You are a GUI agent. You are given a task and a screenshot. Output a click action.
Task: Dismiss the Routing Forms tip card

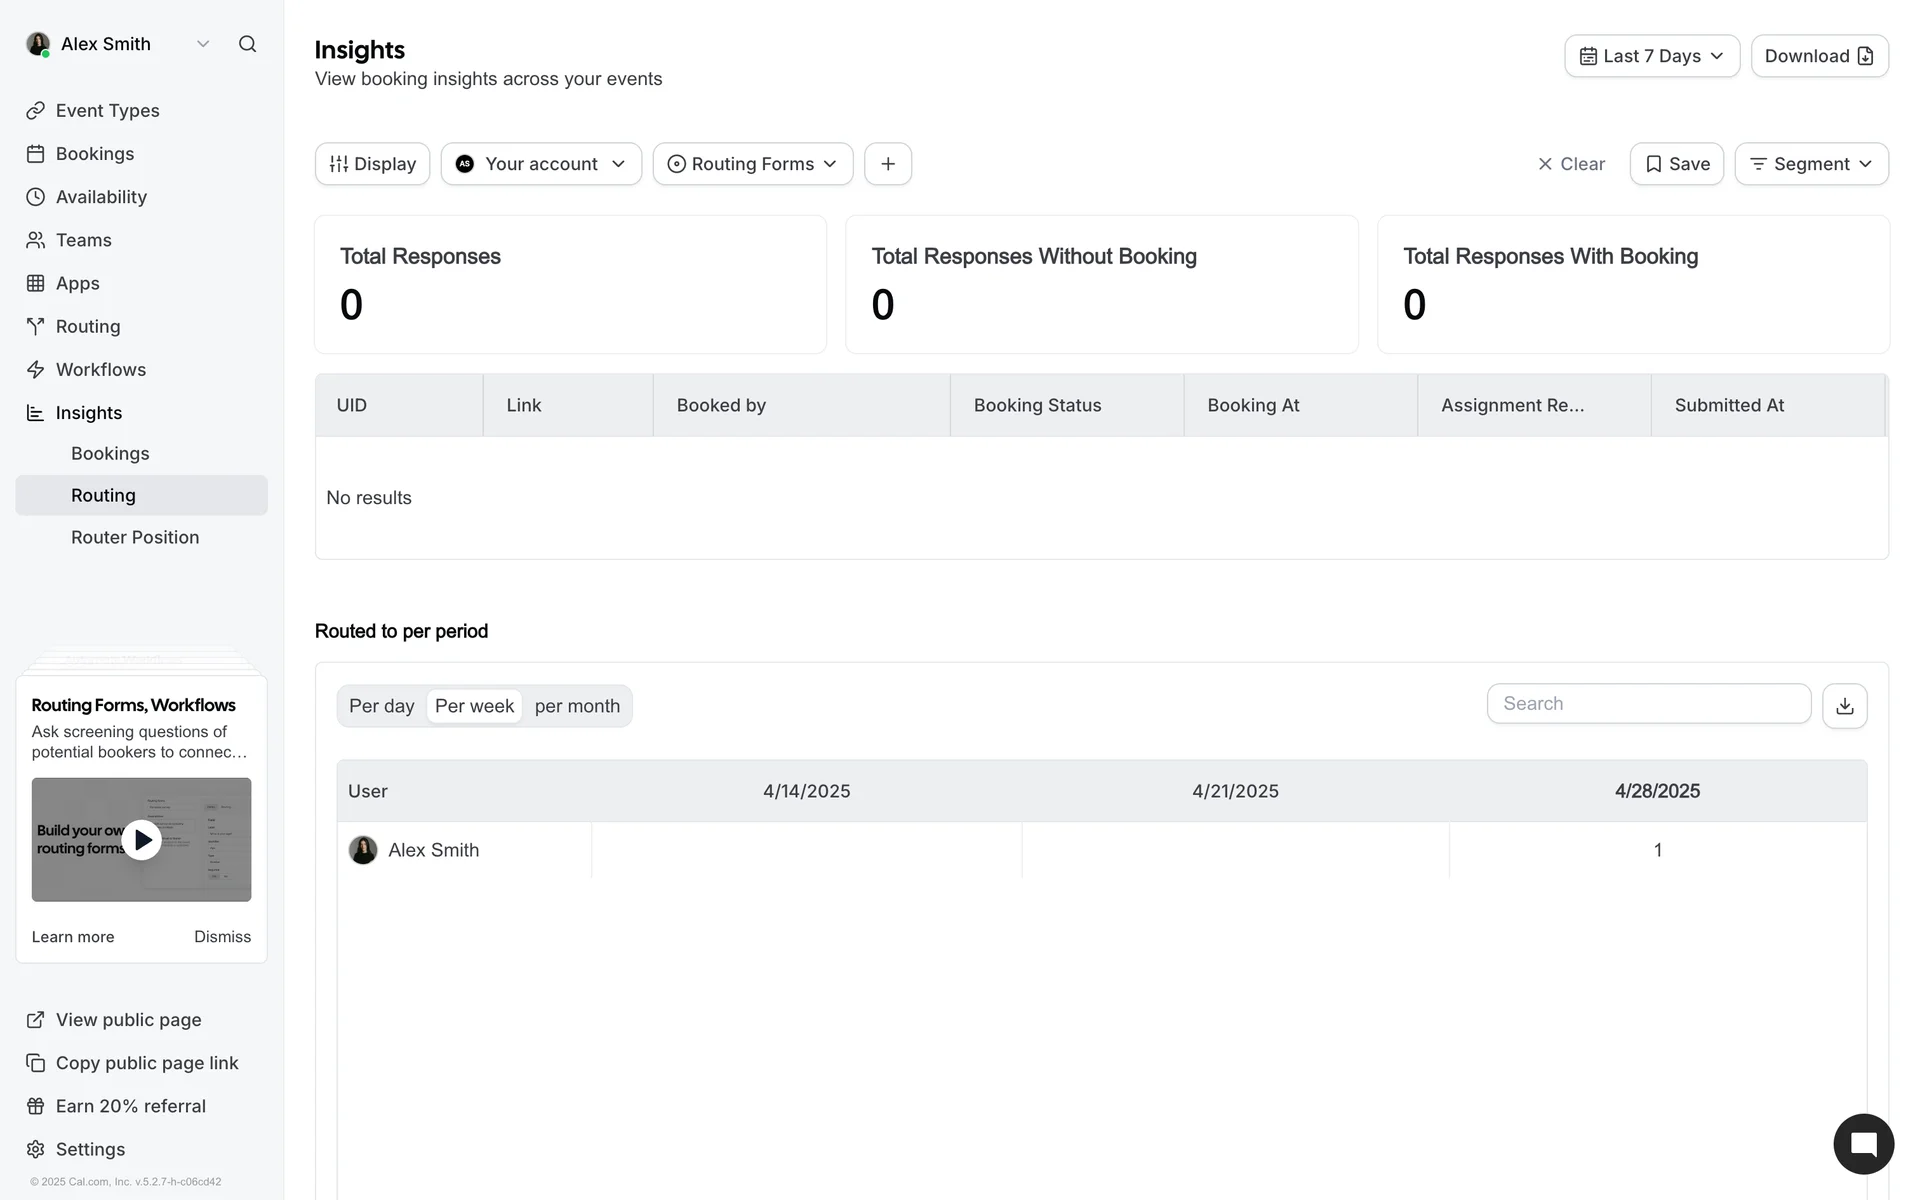tap(222, 937)
